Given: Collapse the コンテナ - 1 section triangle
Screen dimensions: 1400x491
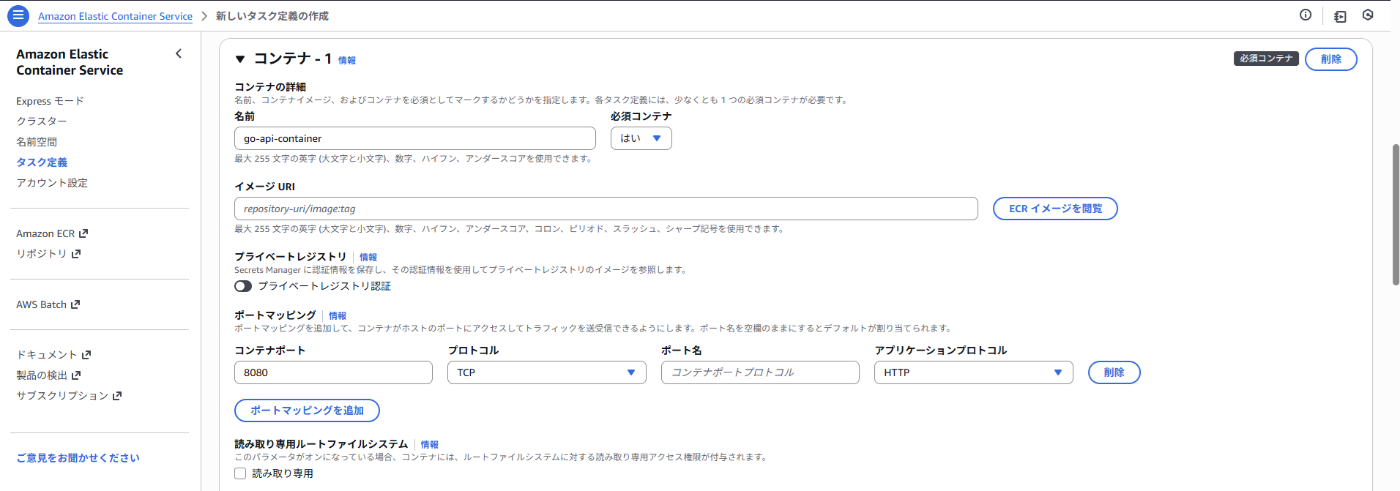Looking at the screenshot, I should 240,59.
